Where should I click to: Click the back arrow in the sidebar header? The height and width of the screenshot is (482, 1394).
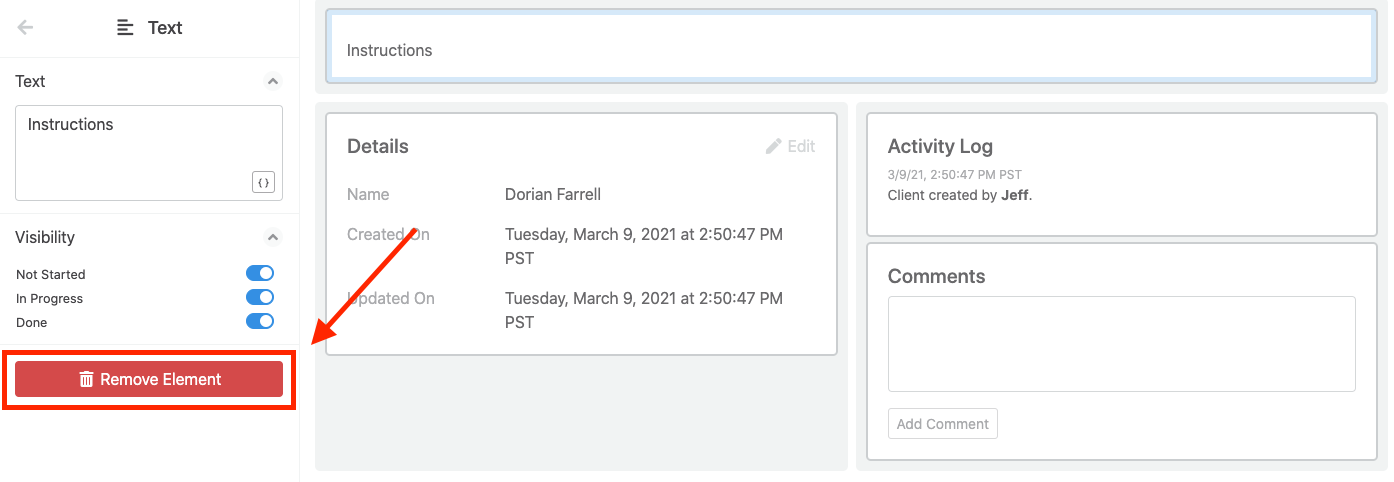click(x=26, y=28)
